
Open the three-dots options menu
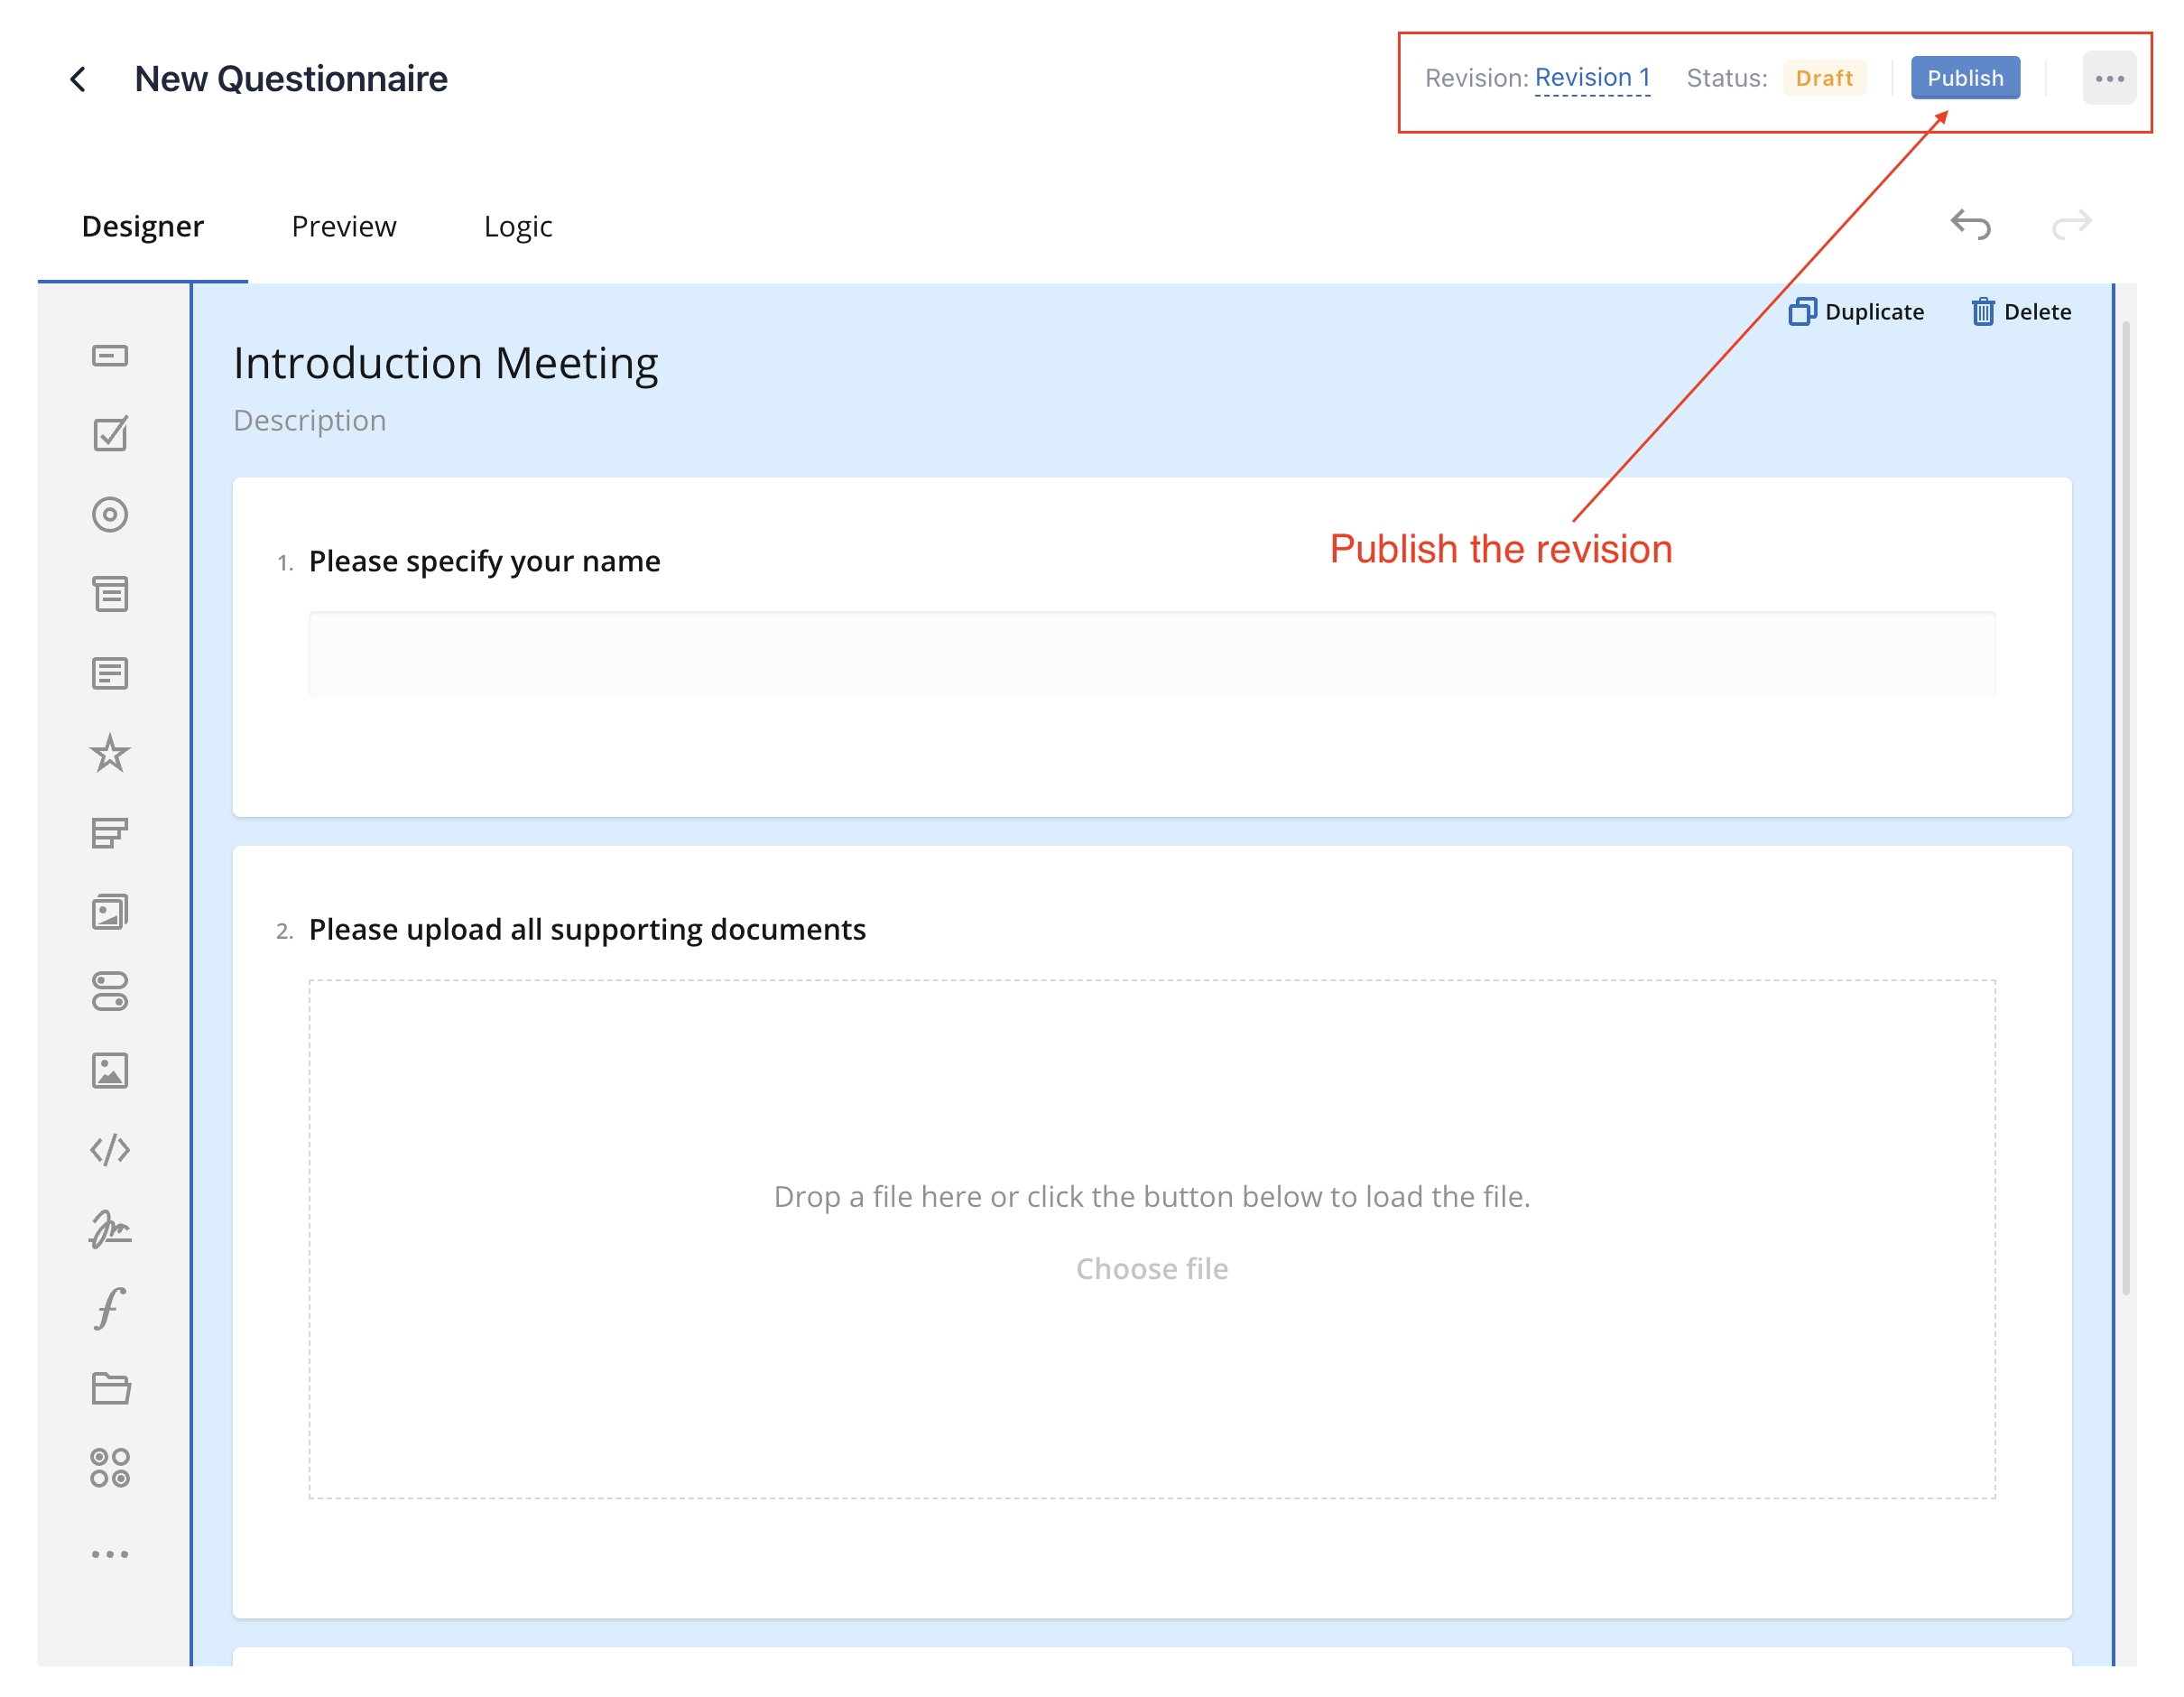coord(2109,78)
